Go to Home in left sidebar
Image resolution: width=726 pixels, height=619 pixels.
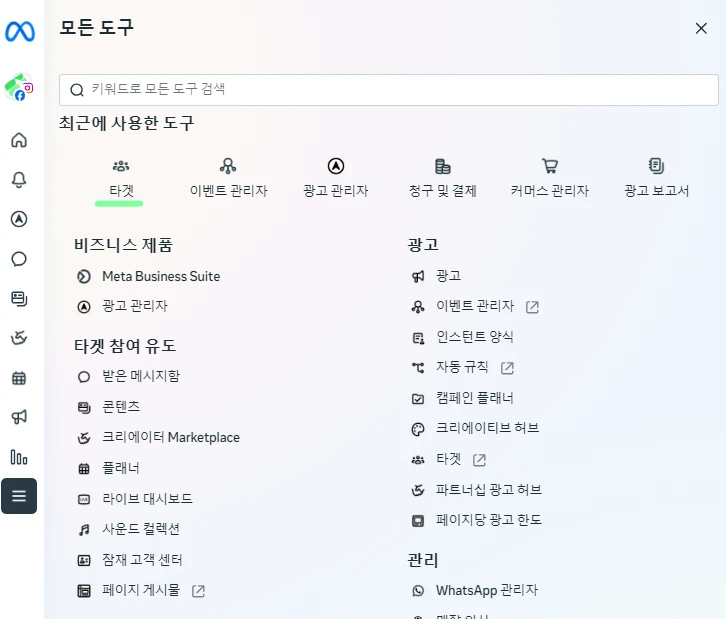19,139
